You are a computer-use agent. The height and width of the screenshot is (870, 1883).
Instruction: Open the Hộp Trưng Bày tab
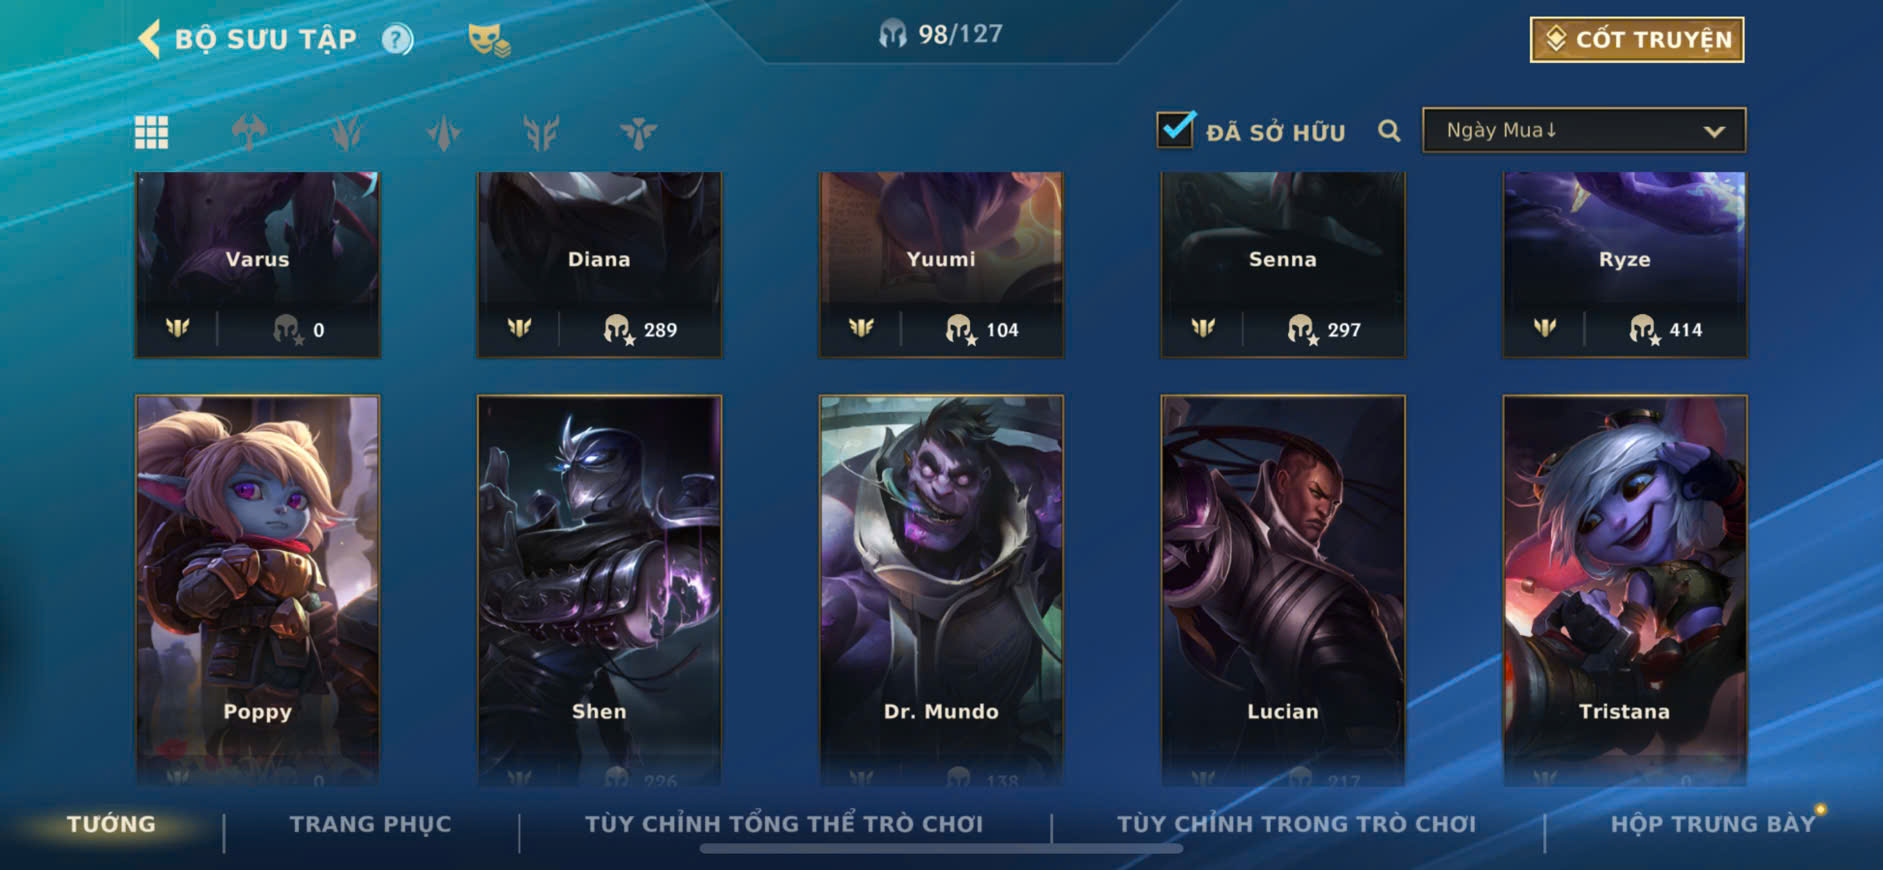(1712, 824)
